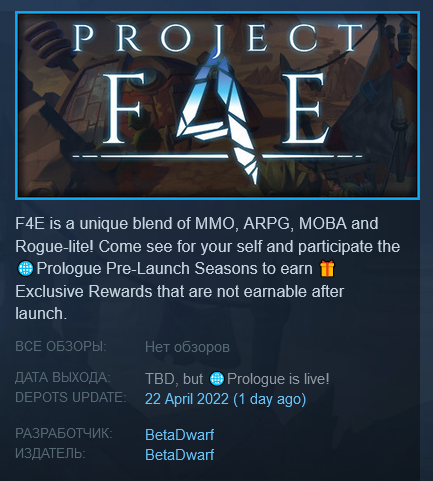This screenshot has height=481, width=433.
Task: Open the BetaDwarf developer link
Action: (x=180, y=435)
